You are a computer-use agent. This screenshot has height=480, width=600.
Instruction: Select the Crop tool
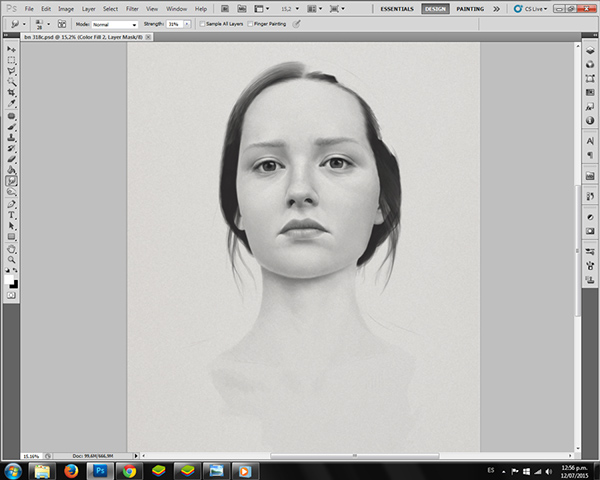pos(11,92)
